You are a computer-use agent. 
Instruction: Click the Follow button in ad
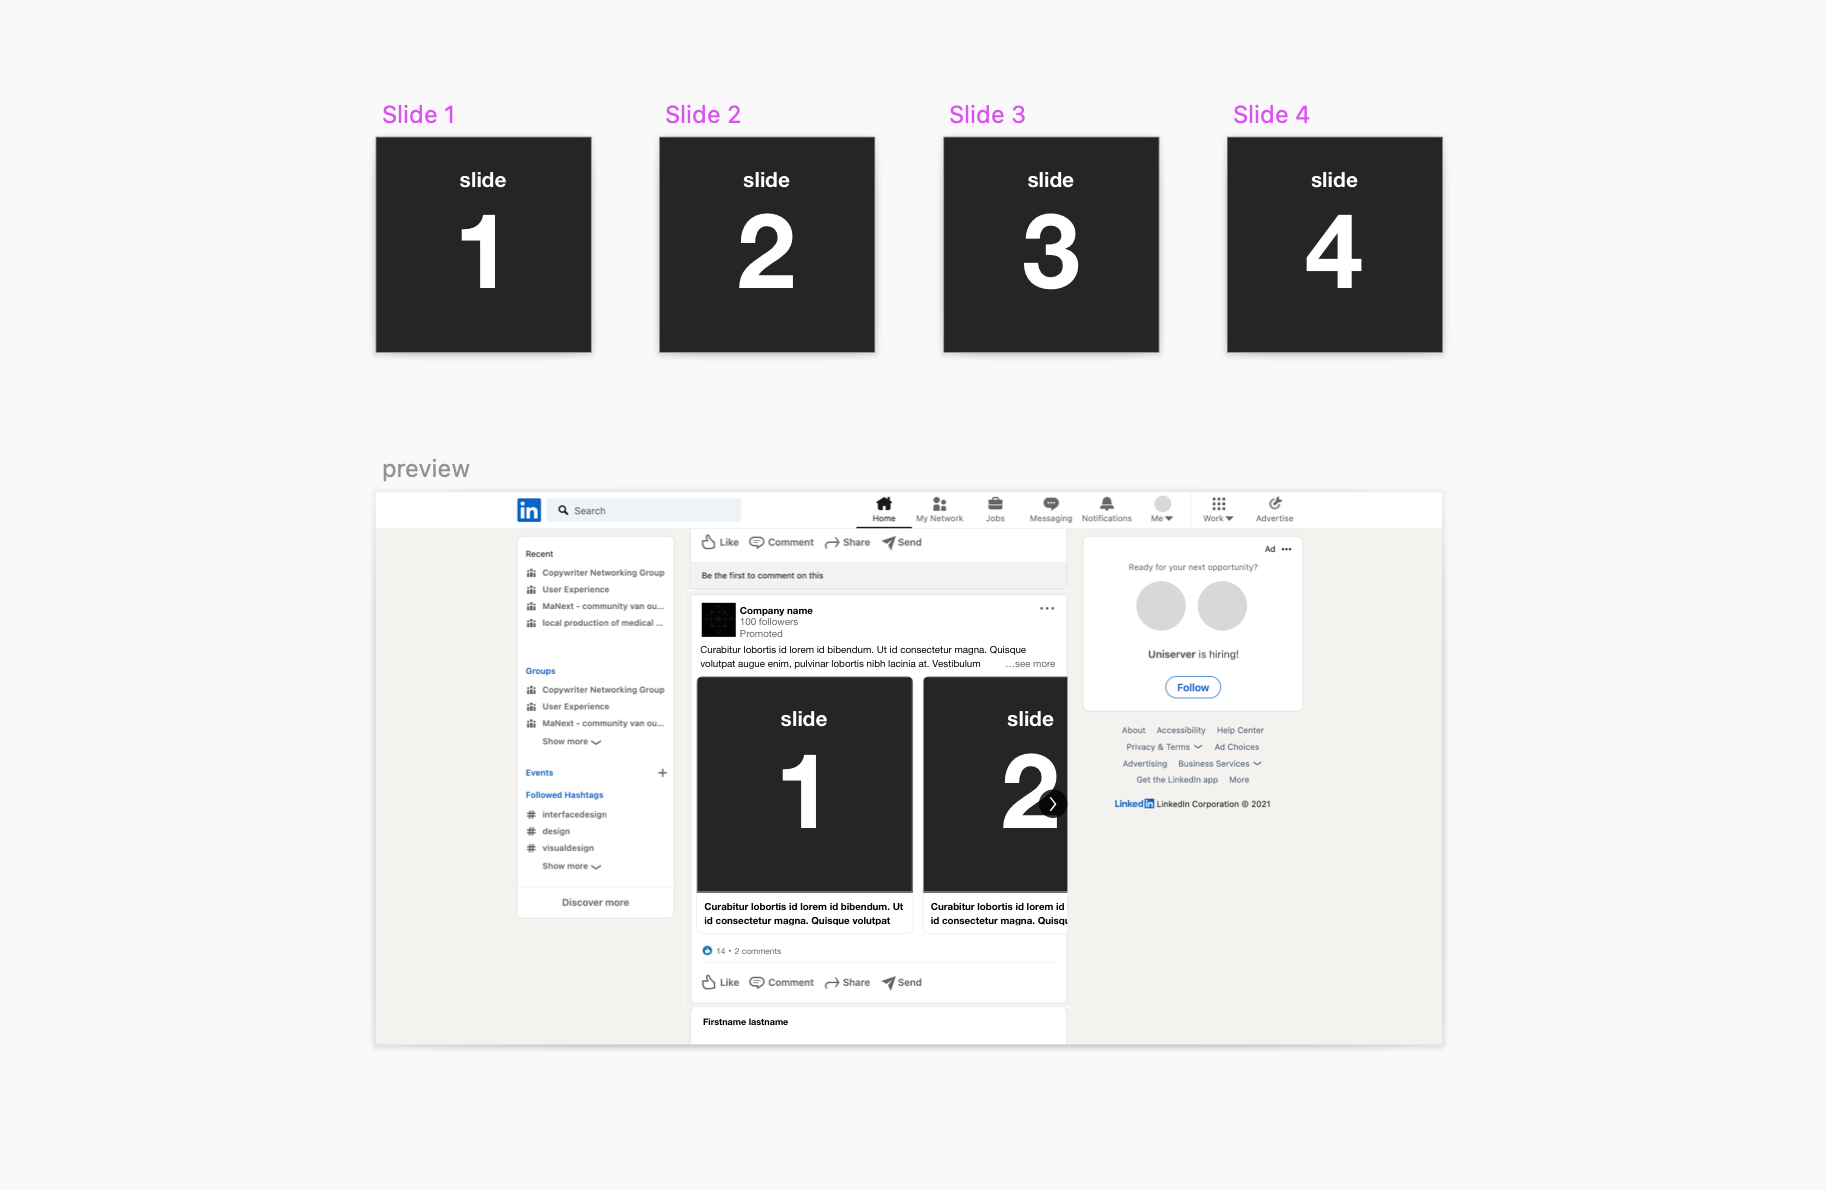(x=1193, y=687)
